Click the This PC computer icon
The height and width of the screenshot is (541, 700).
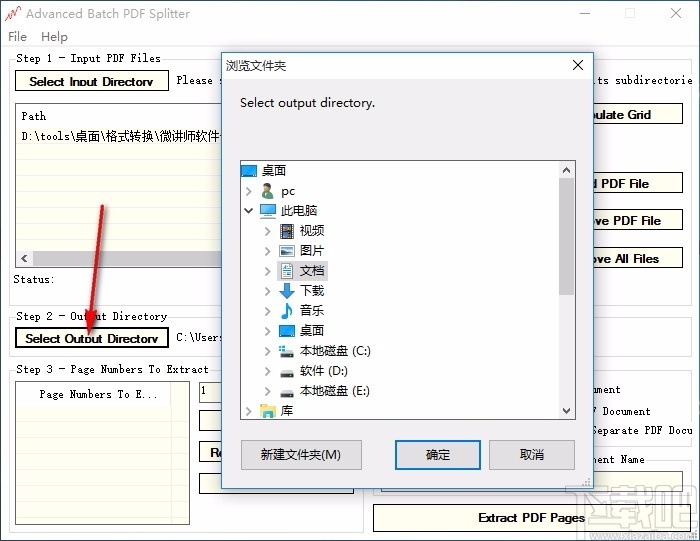pyautogui.click(x=268, y=211)
